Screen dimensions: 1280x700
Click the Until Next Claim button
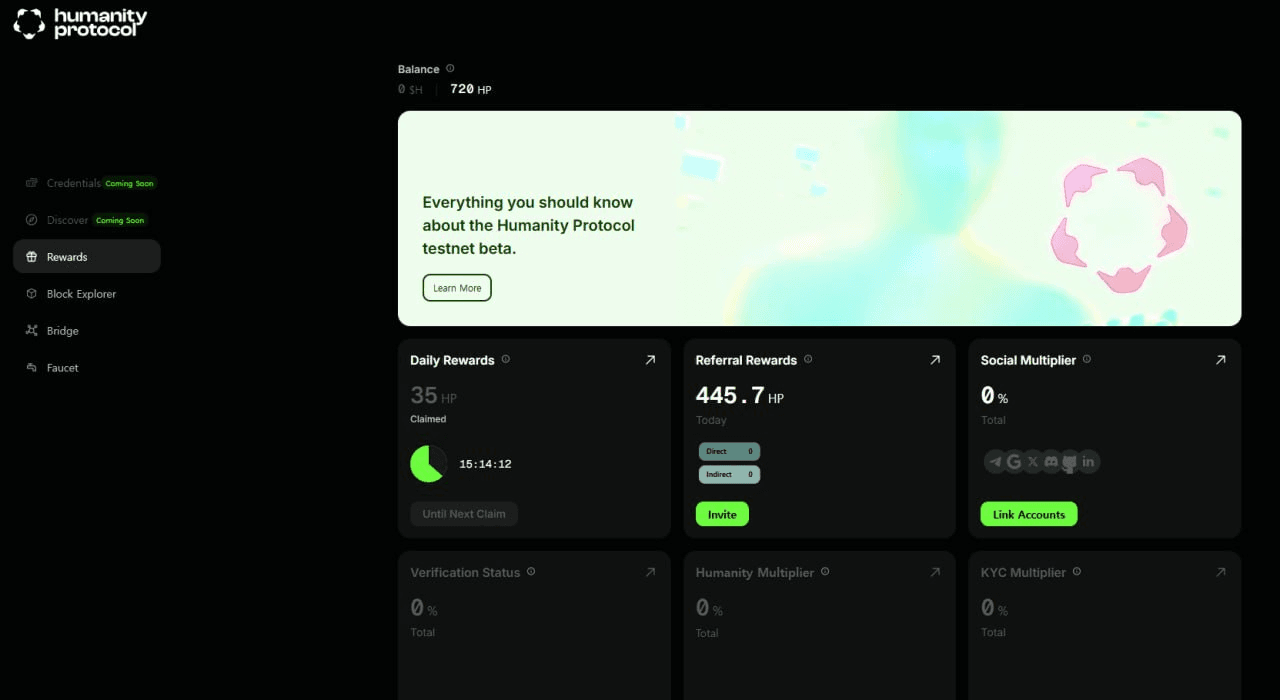[464, 514]
